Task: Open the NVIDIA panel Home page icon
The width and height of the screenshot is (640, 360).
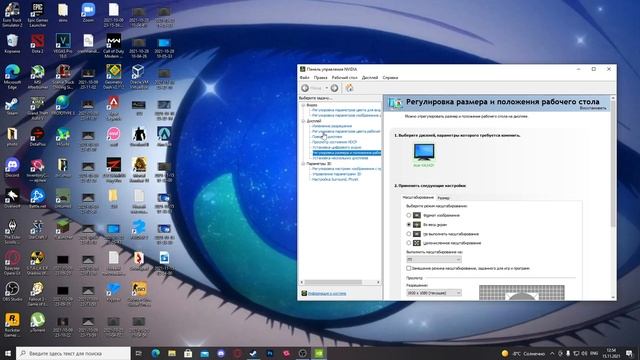Action: tap(349, 88)
